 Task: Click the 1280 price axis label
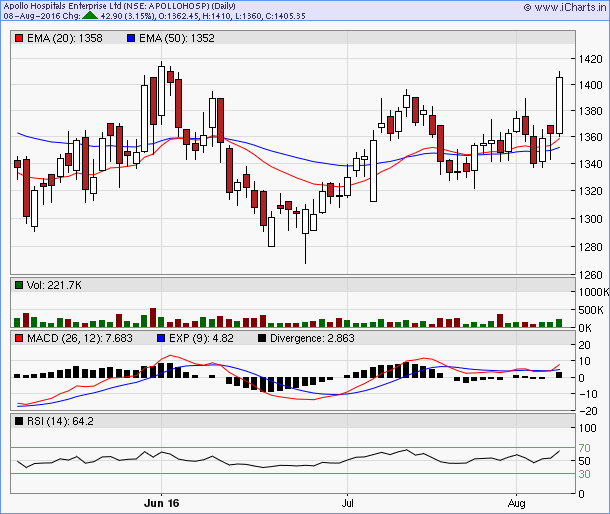591,247
